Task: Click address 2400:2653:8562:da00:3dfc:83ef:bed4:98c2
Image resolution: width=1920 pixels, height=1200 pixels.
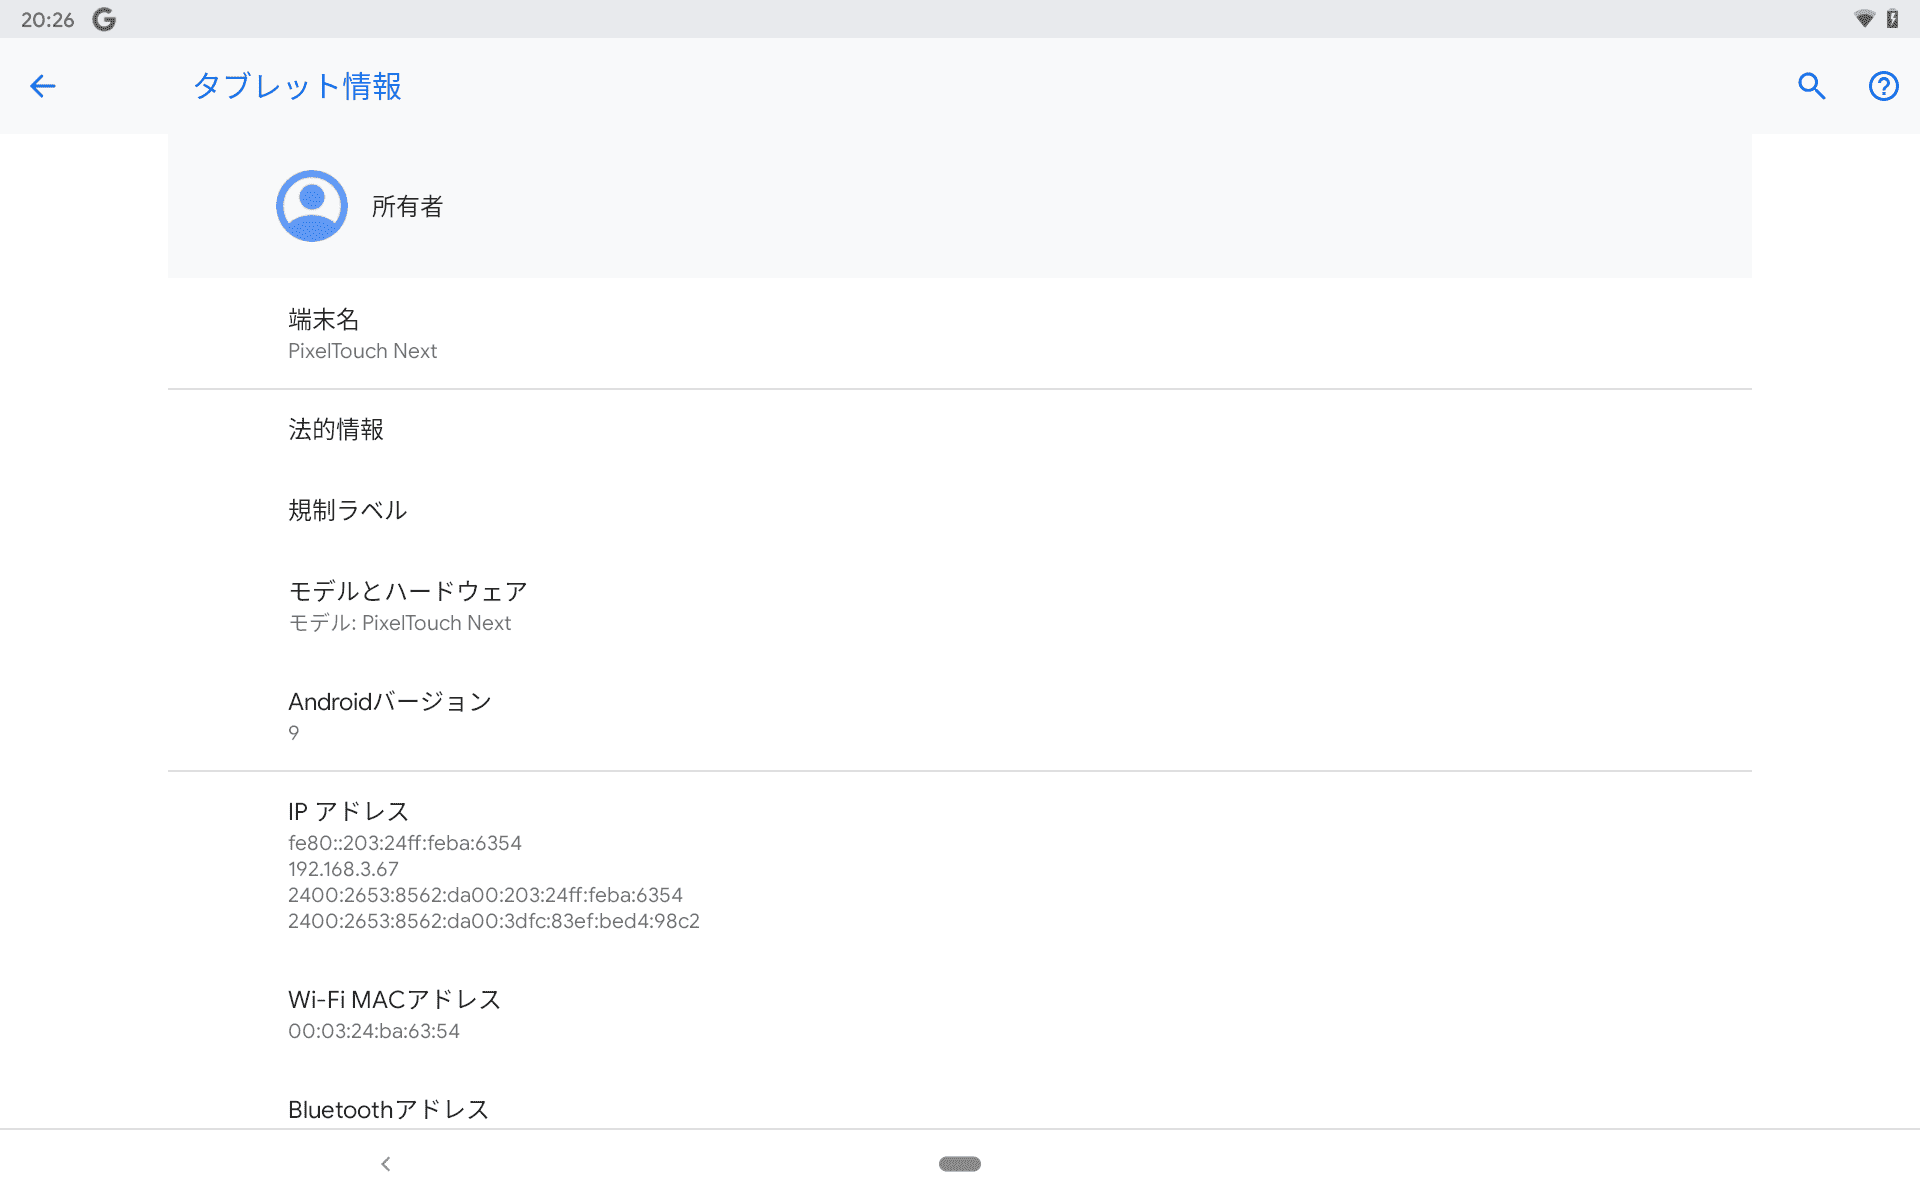Action: click(x=494, y=921)
